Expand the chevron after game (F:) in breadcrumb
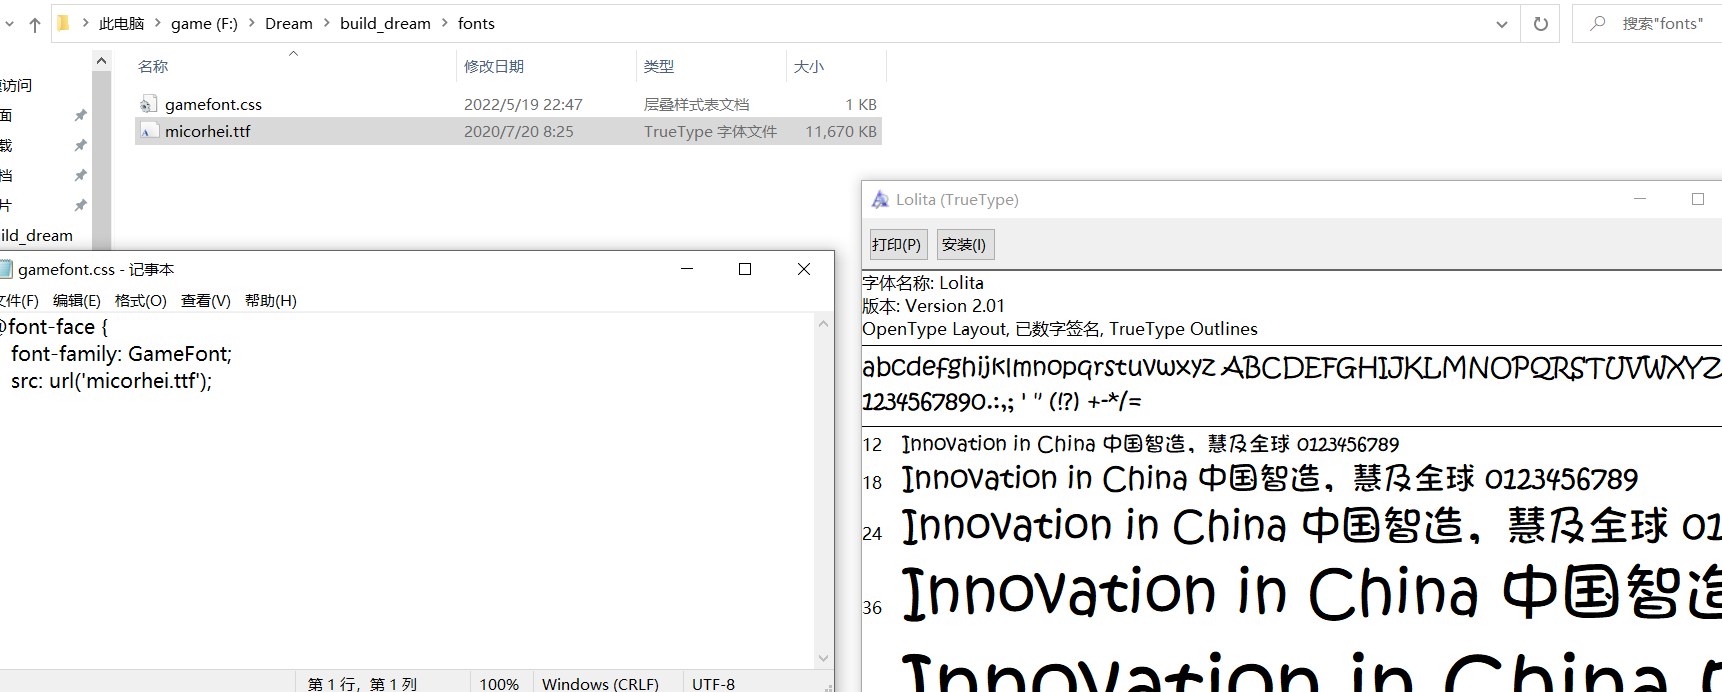The image size is (1722, 692). 251,23
